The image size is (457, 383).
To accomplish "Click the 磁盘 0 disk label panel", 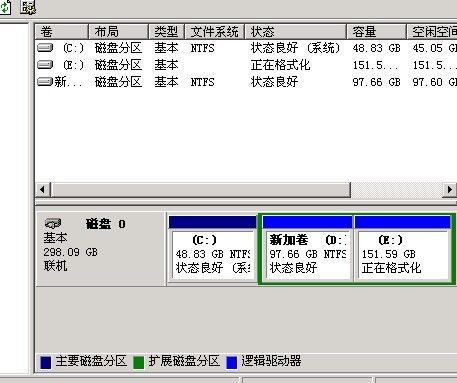I will click(x=100, y=249).
